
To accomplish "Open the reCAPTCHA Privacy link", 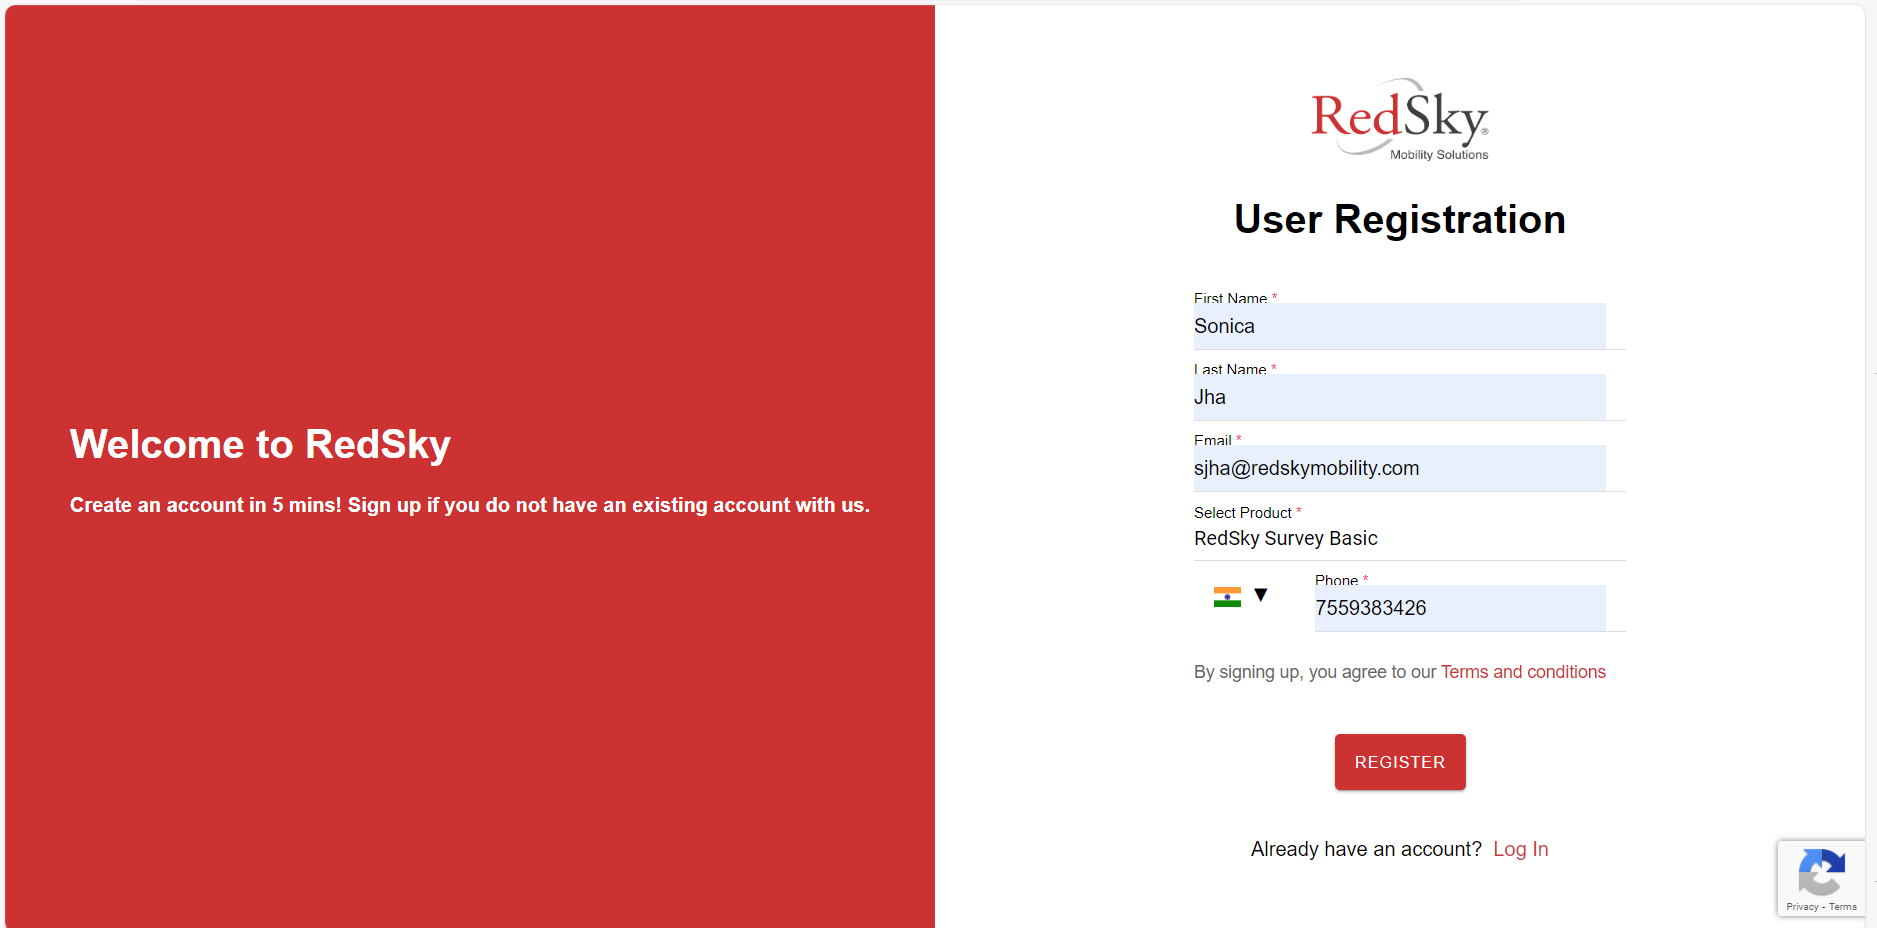I will point(1802,907).
